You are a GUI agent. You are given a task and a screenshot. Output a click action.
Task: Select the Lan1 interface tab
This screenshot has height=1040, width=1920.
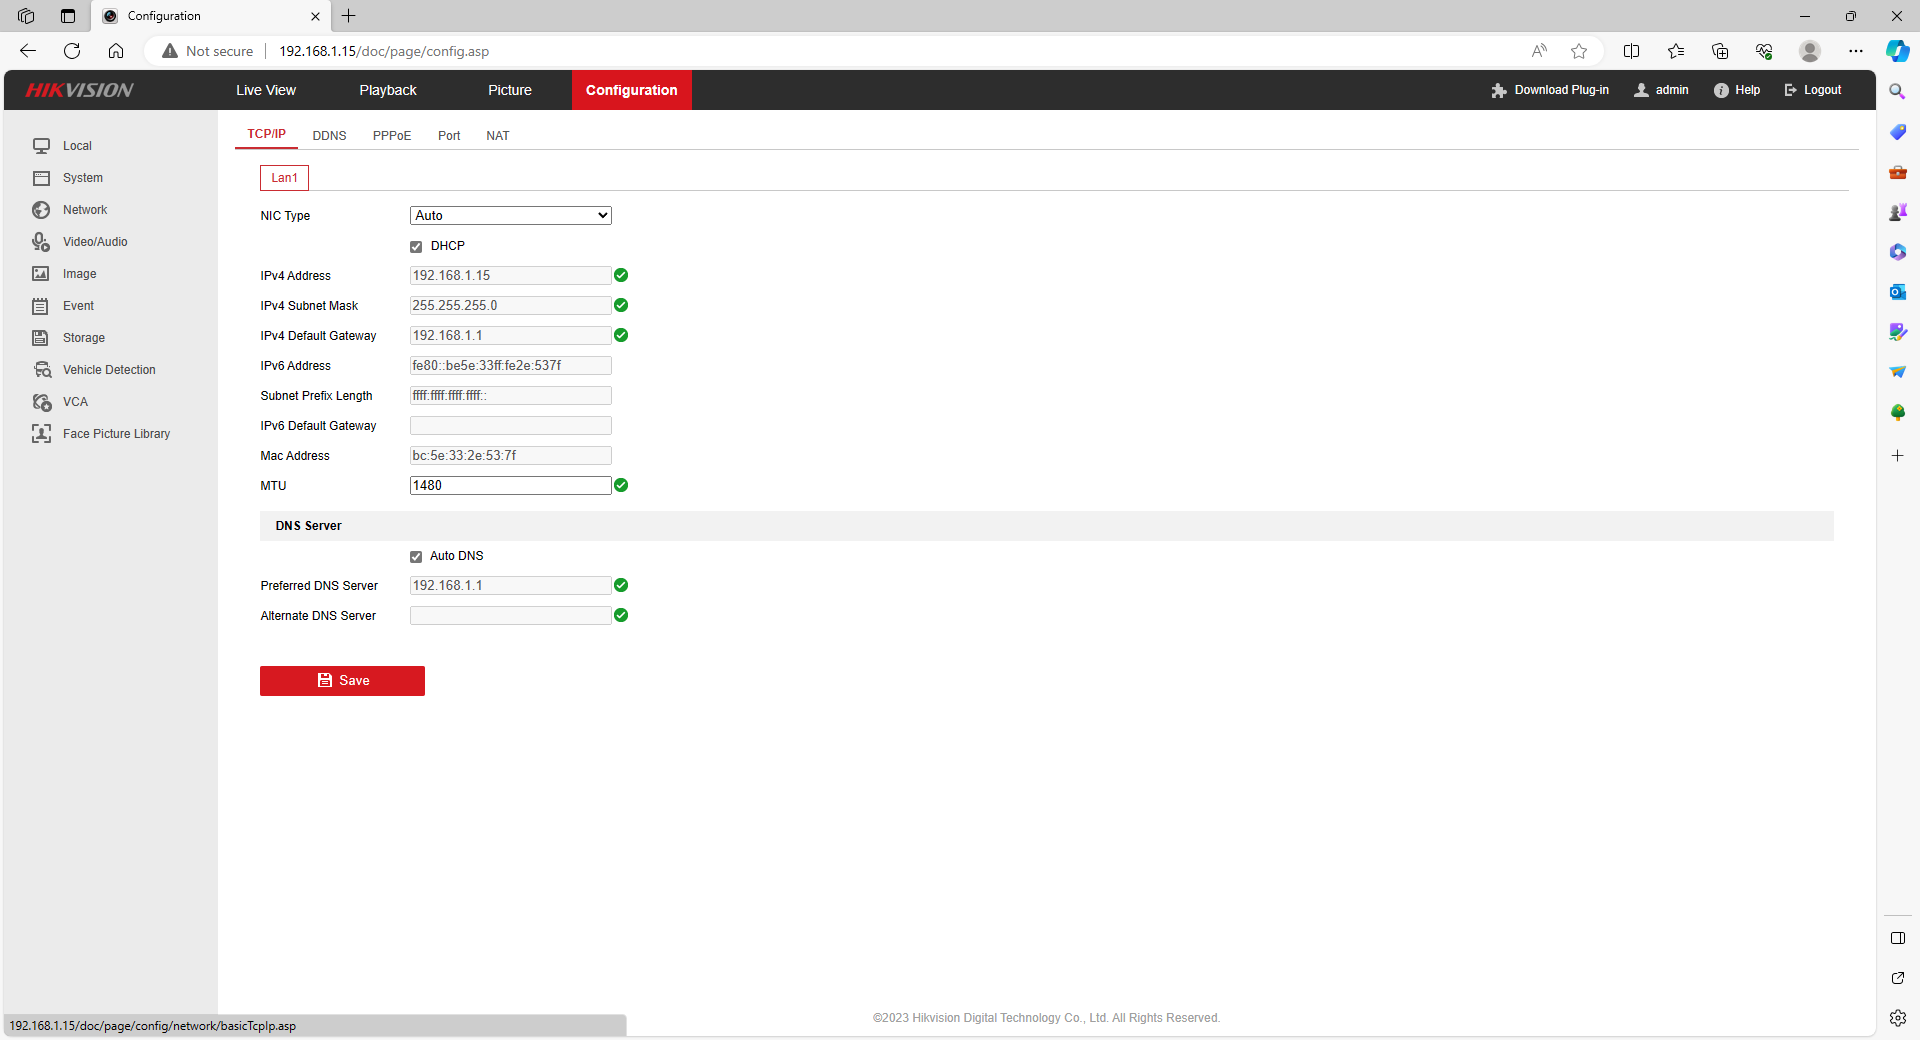pos(284,178)
